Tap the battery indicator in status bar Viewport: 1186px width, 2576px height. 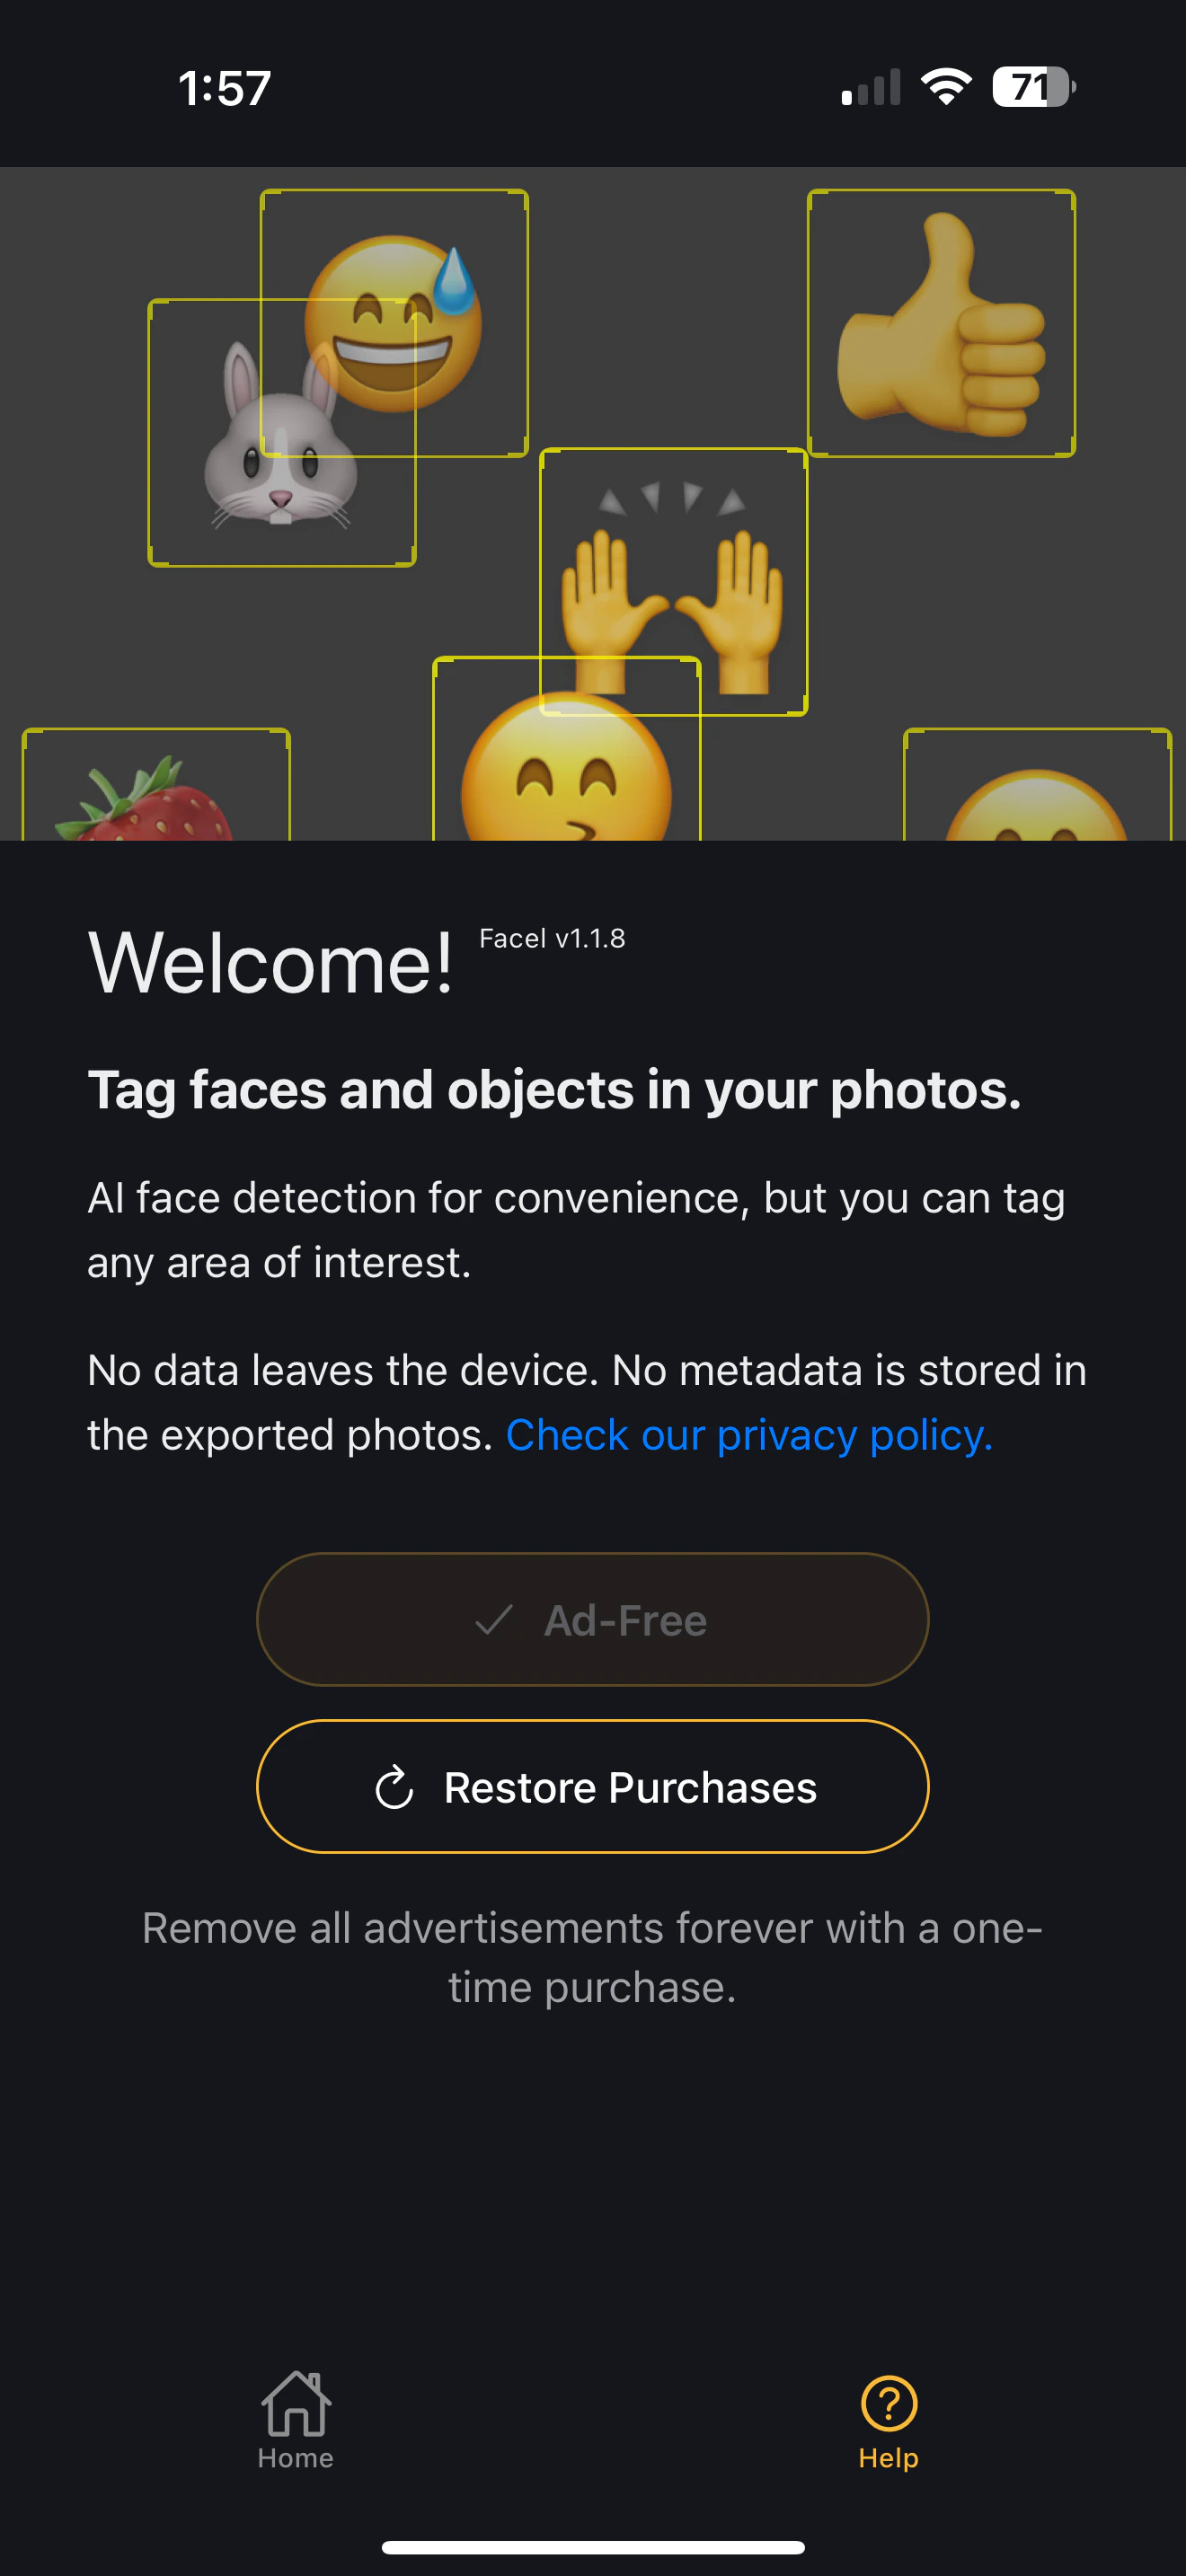tap(1033, 87)
